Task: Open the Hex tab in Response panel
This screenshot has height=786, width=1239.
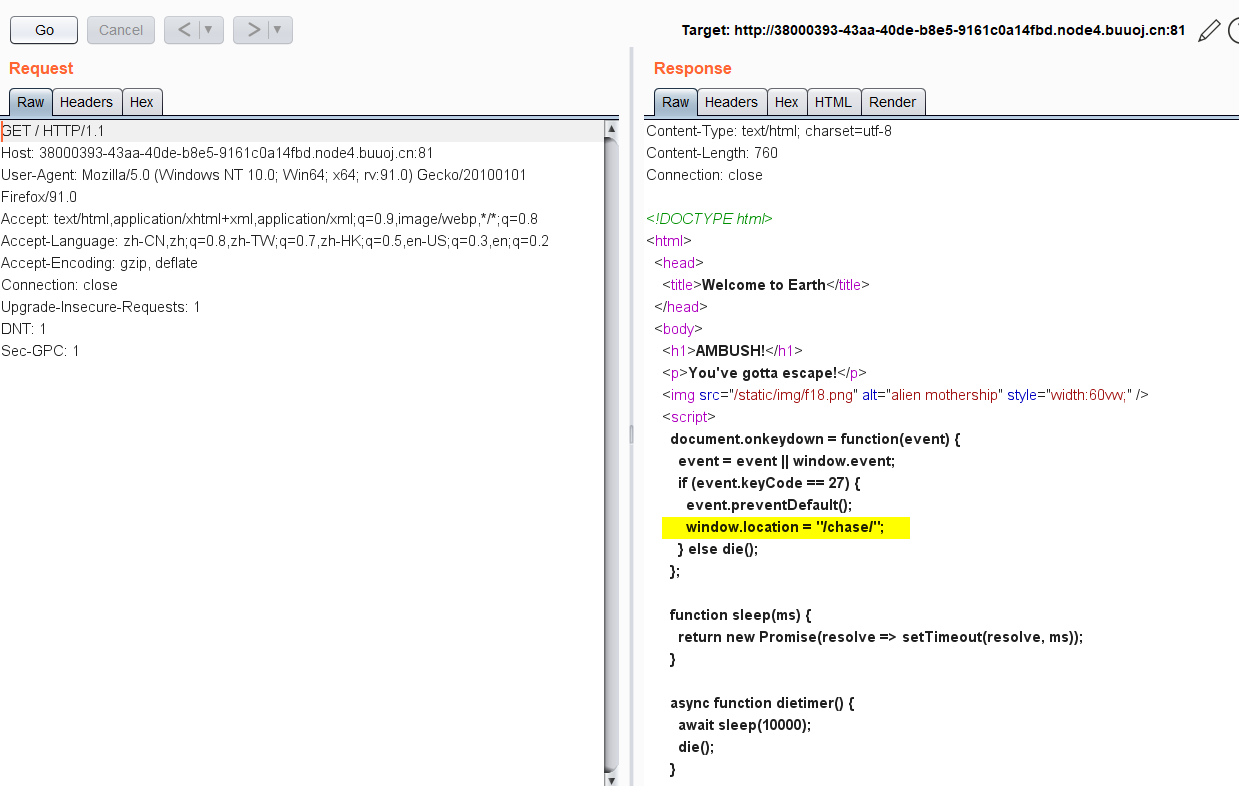Action: [x=787, y=102]
